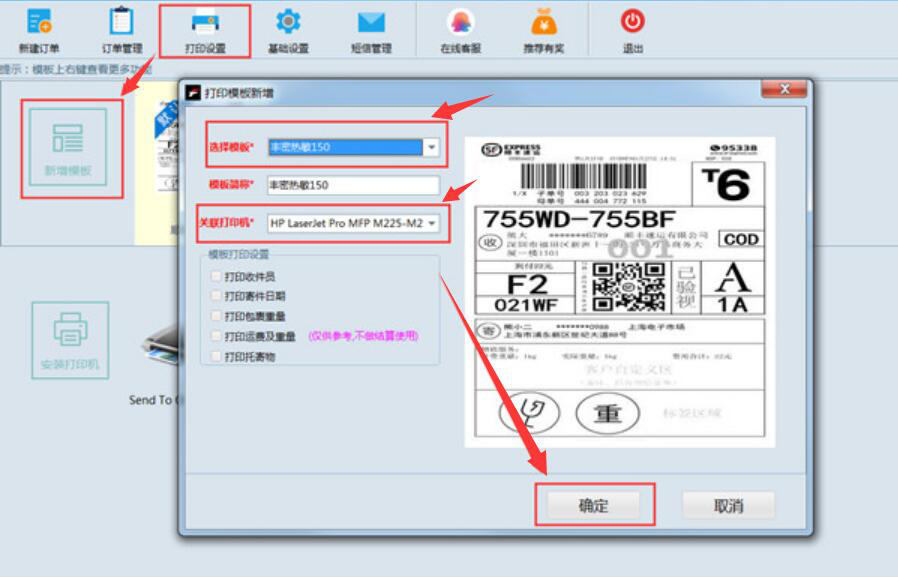This screenshot has width=898, height=578.
Task: Close the 打印模板新增 dialog
Action: [784, 89]
